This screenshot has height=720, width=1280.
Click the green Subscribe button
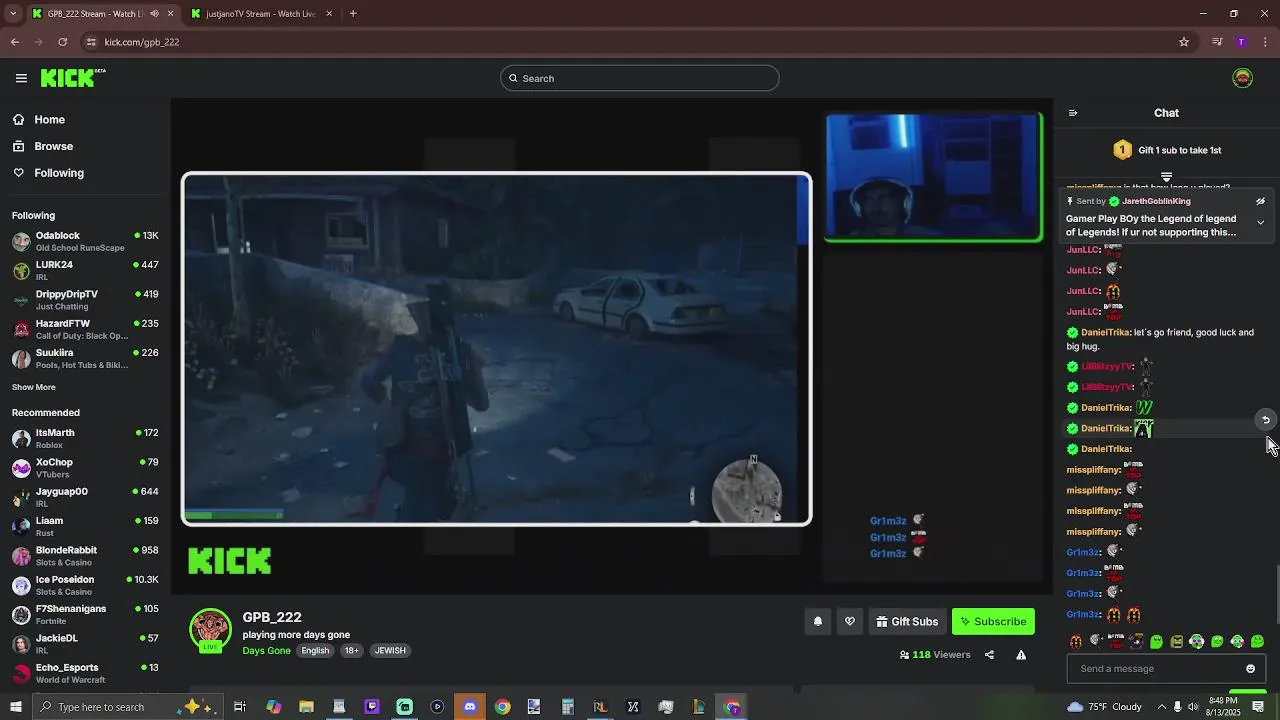[x=993, y=621]
